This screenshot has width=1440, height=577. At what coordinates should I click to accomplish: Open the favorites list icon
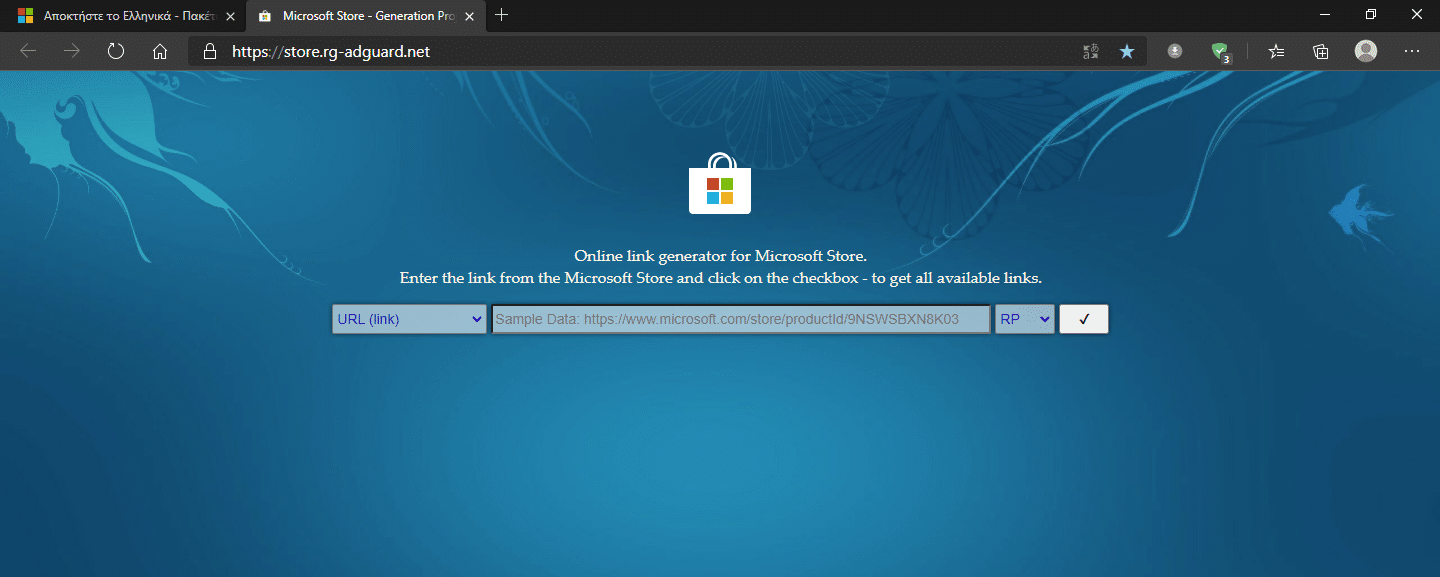(1276, 51)
